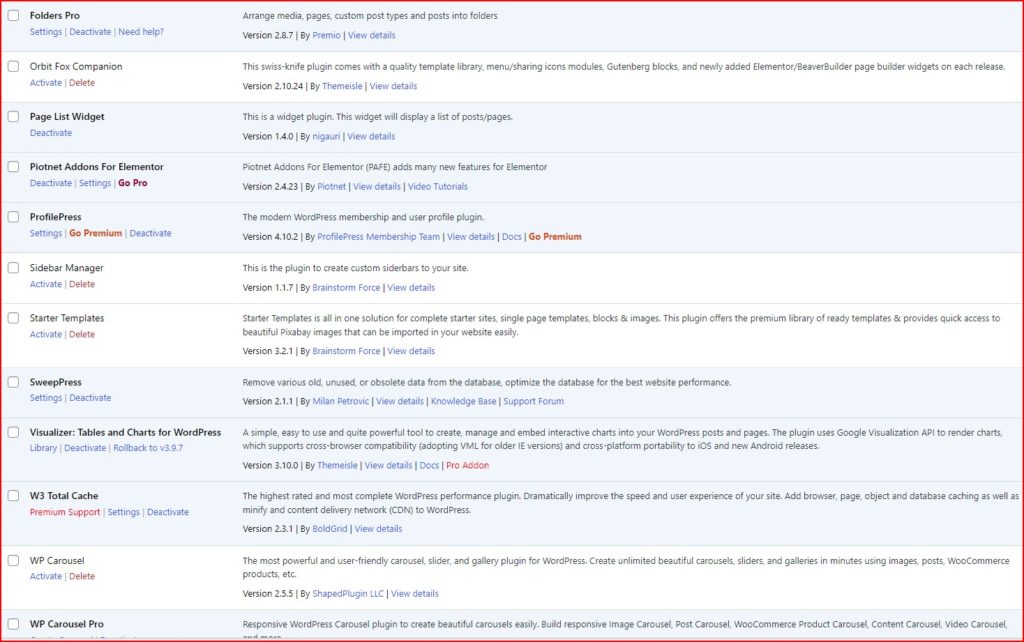Deactivate Piotnet Addons For Elementor

click(x=51, y=183)
